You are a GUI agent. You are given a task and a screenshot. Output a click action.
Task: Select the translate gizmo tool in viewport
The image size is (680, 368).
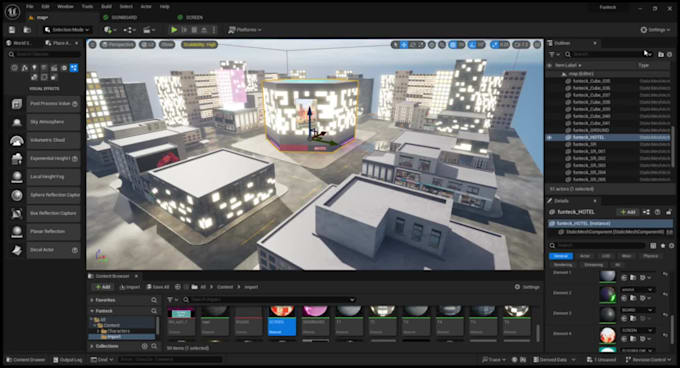[x=404, y=45]
